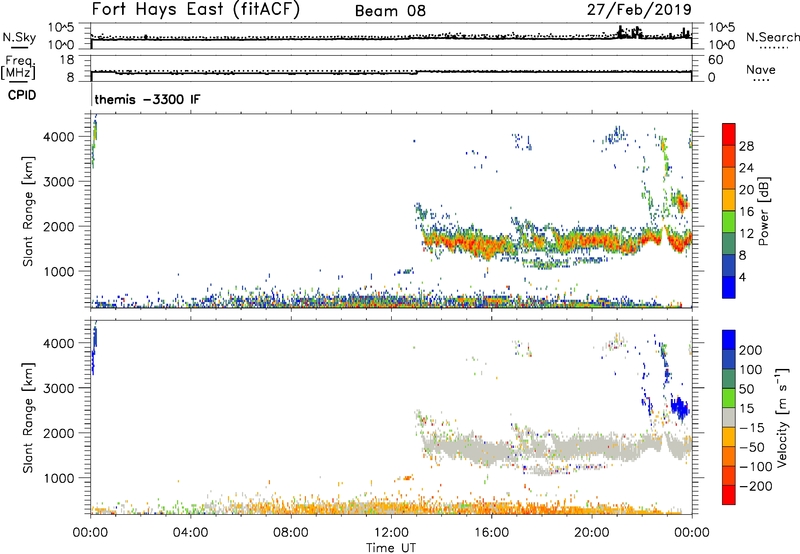Click the "Nave" legend label

click(x=761, y=69)
